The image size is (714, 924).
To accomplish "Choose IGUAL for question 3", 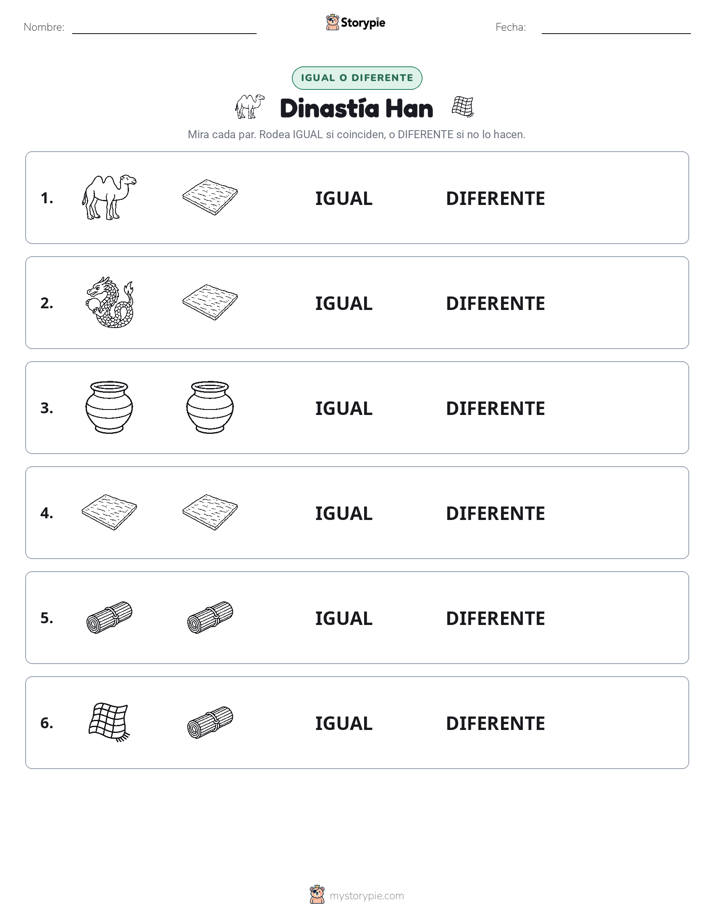I will pyautogui.click(x=343, y=408).
